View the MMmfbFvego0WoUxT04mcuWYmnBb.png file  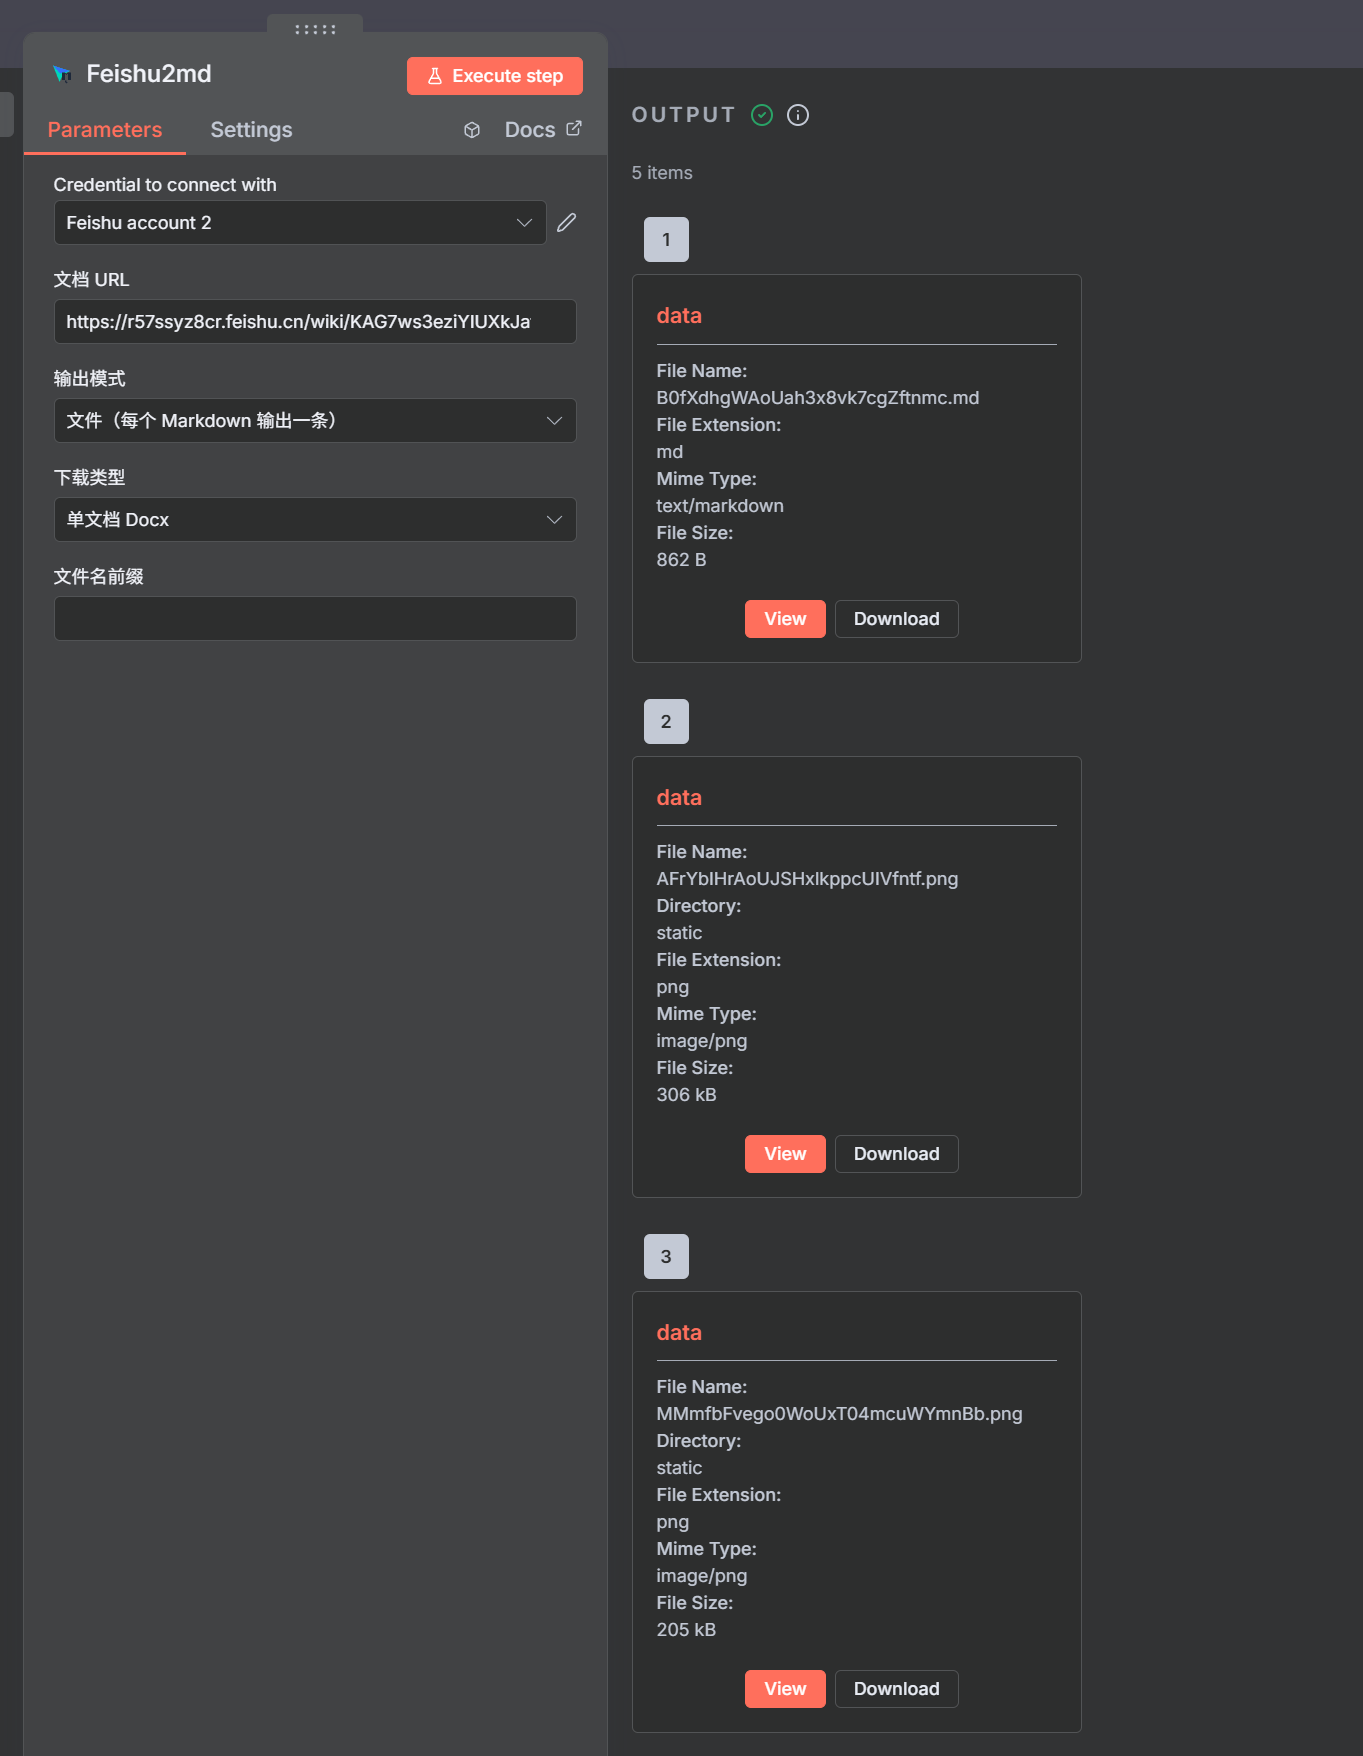pyautogui.click(x=785, y=1689)
